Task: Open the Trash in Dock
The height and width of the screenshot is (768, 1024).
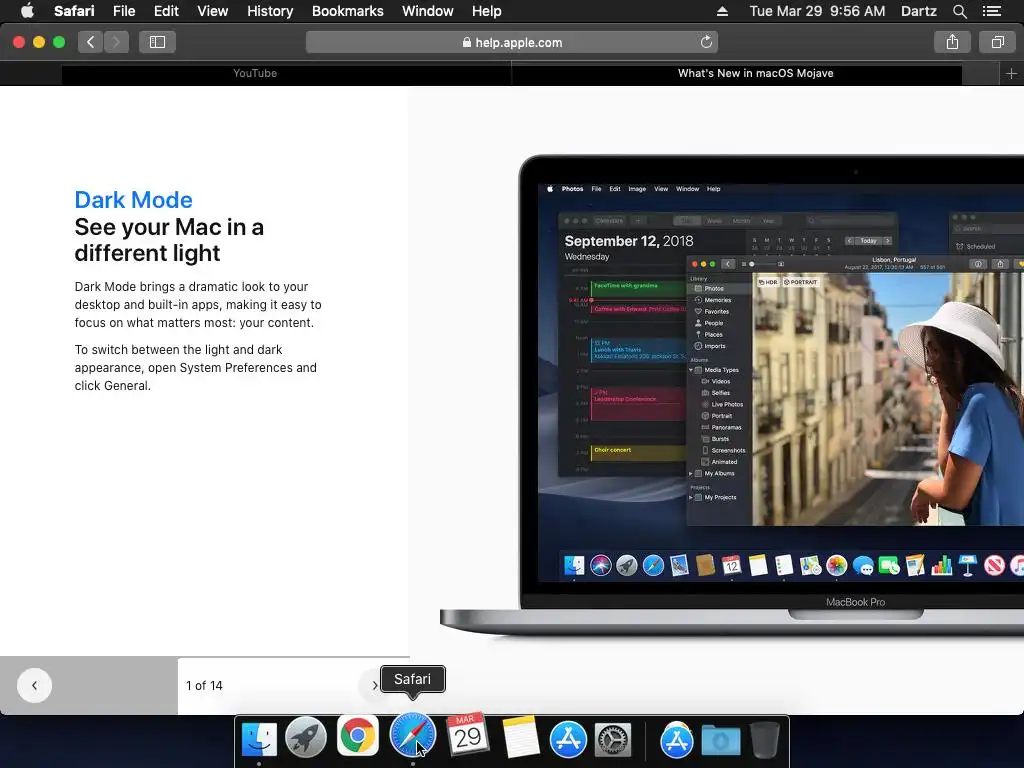Action: (x=765, y=739)
